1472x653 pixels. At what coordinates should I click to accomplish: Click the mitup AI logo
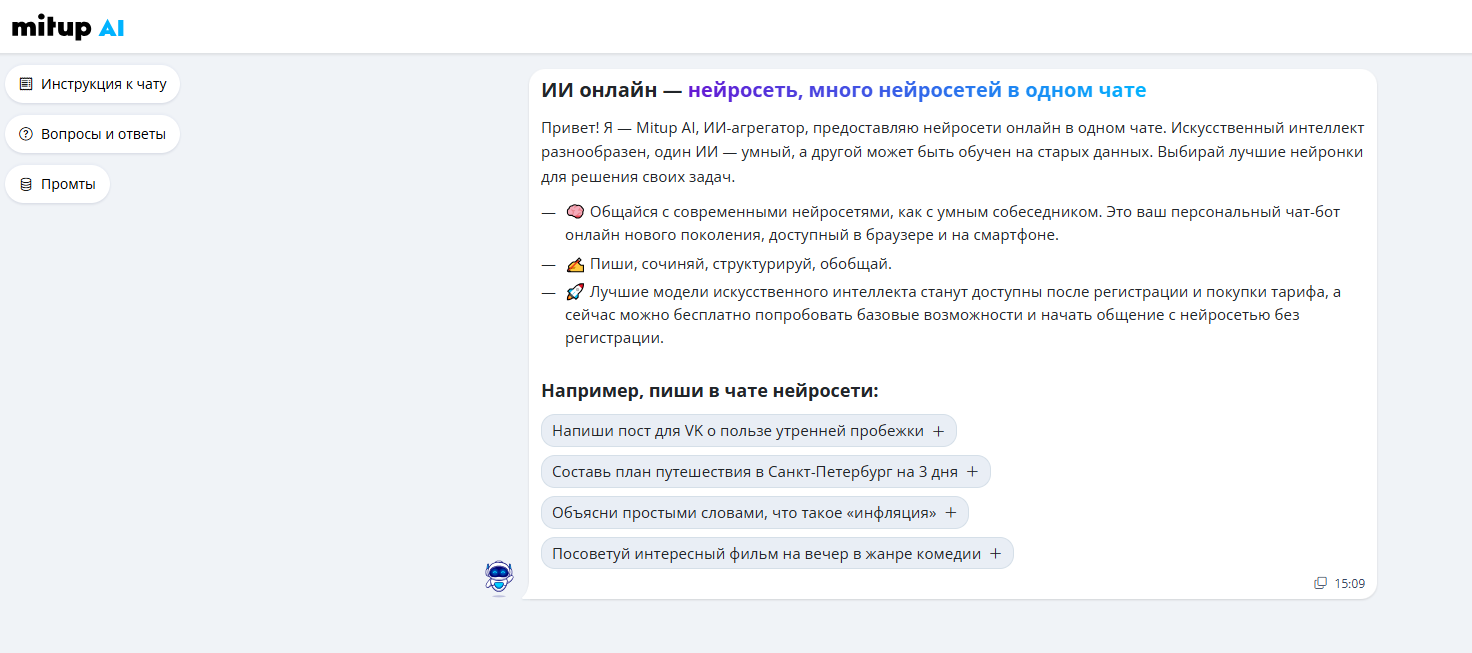point(68,28)
